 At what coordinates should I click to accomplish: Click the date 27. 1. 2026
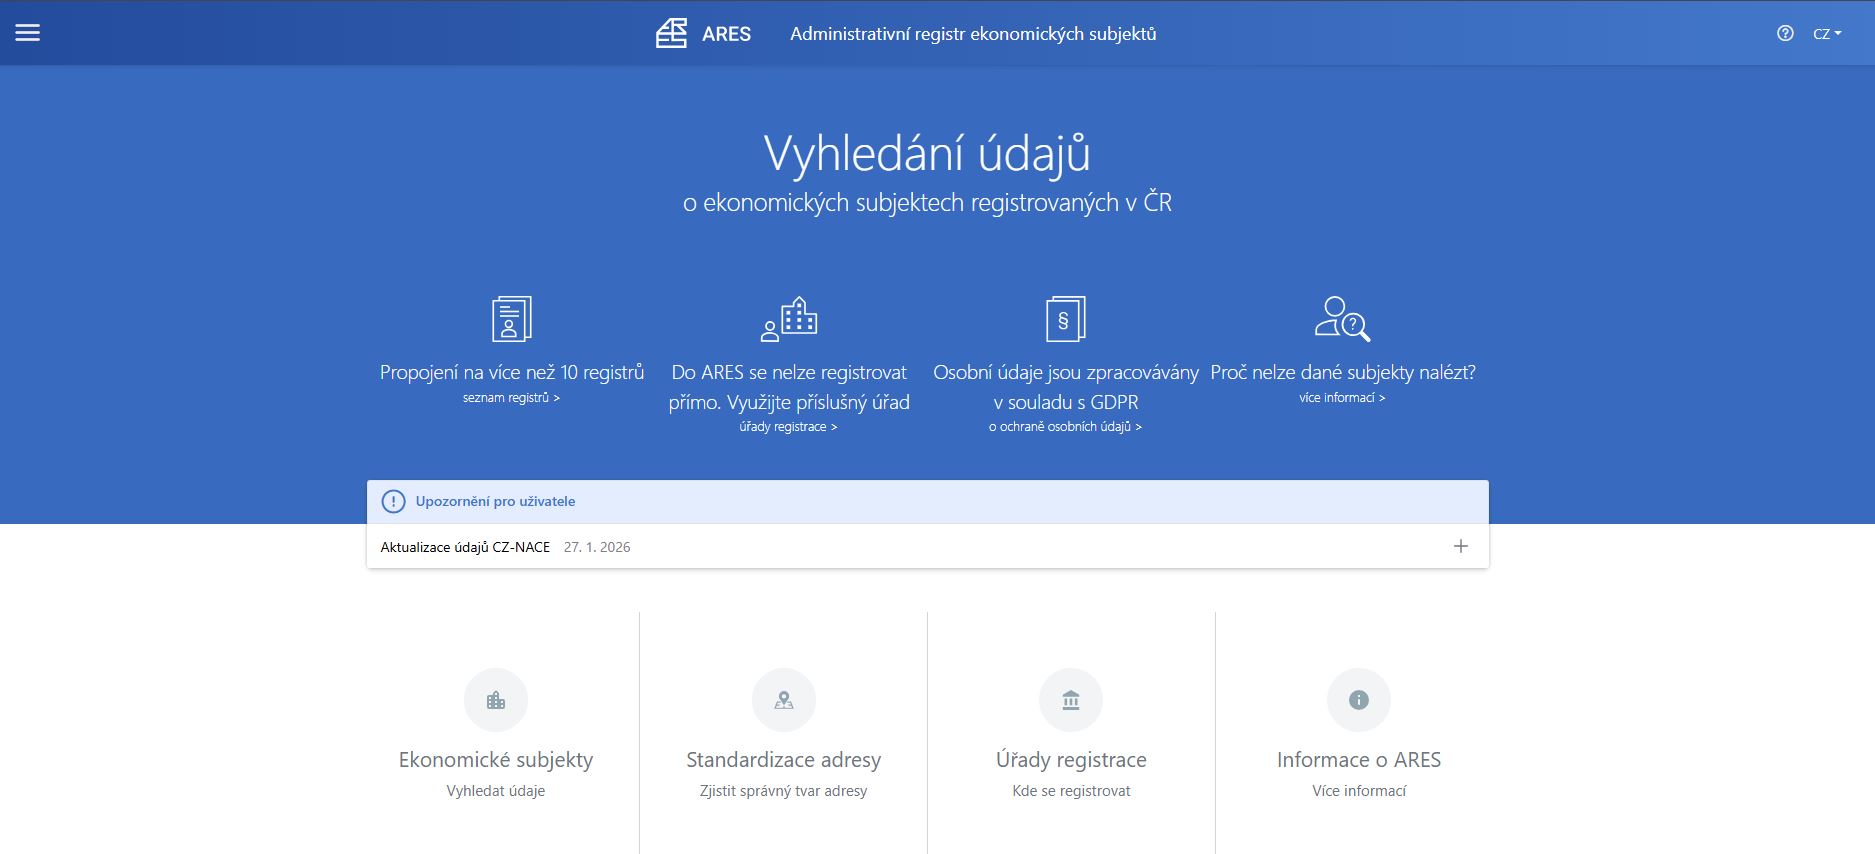click(597, 547)
